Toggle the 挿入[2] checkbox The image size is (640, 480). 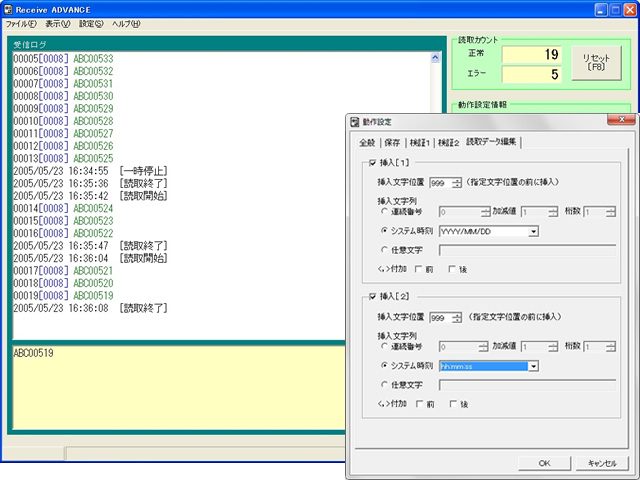pyautogui.click(x=372, y=297)
